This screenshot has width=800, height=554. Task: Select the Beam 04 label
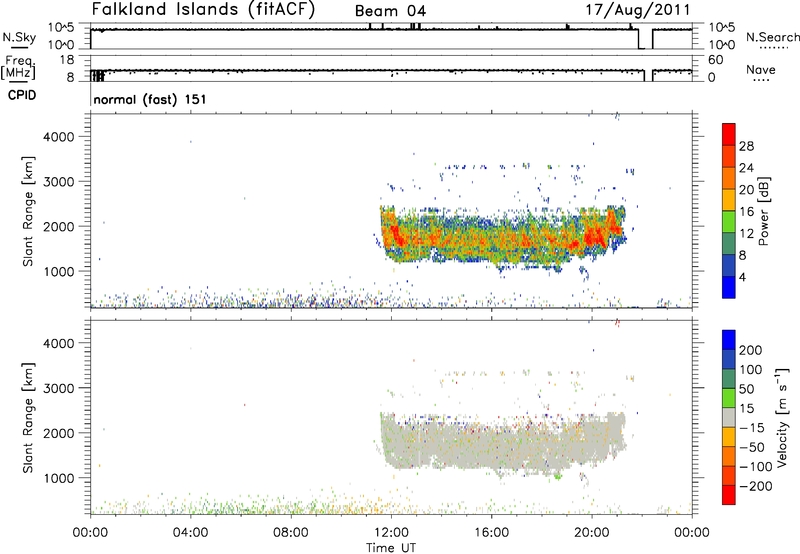pyautogui.click(x=390, y=11)
